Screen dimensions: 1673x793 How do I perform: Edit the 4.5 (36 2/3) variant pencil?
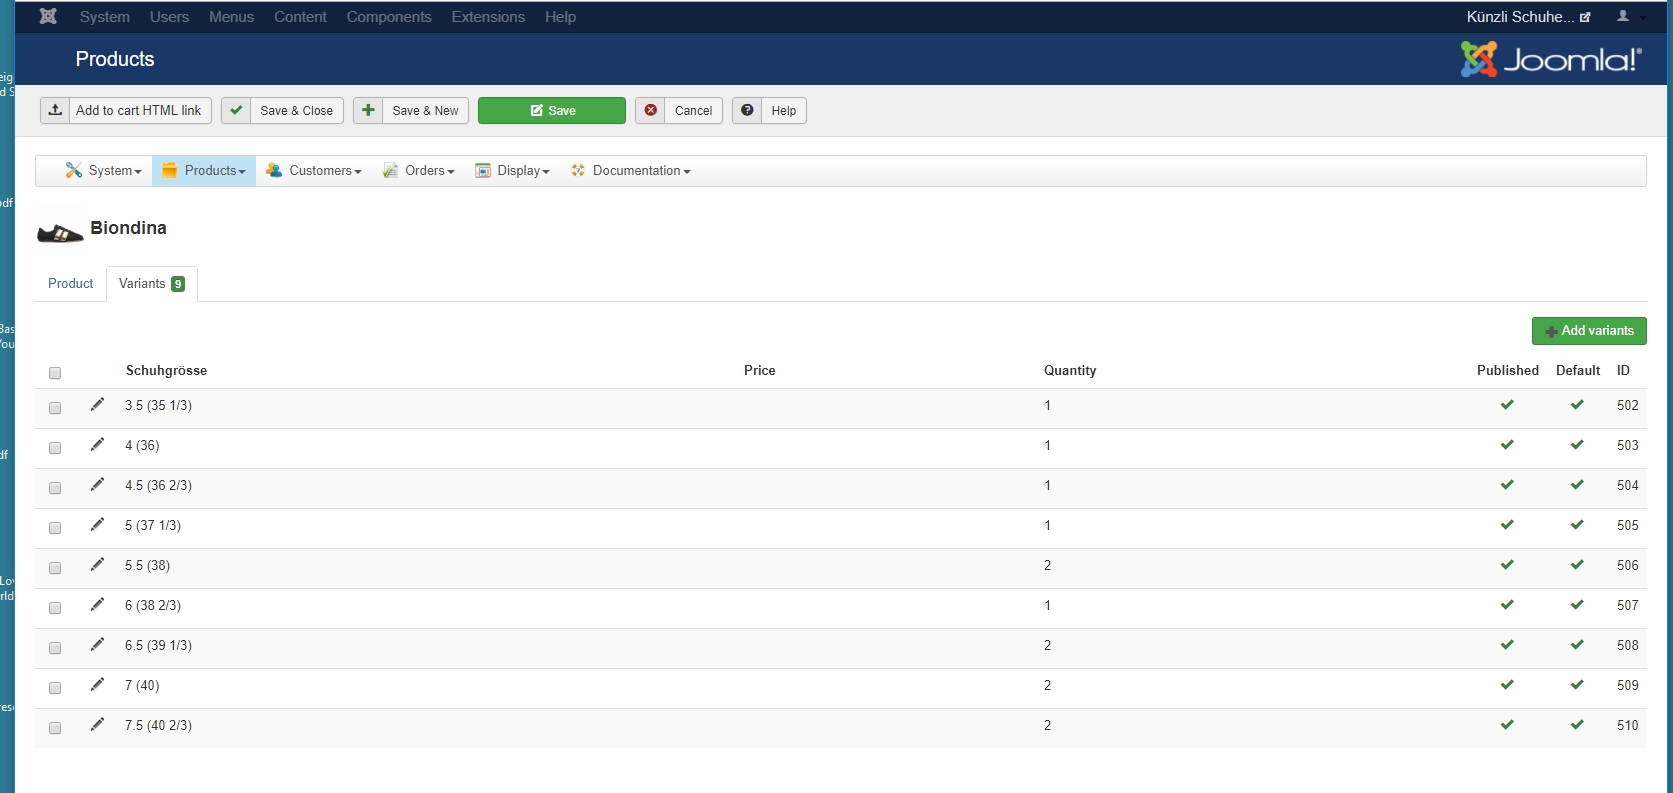[x=97, y=484]
